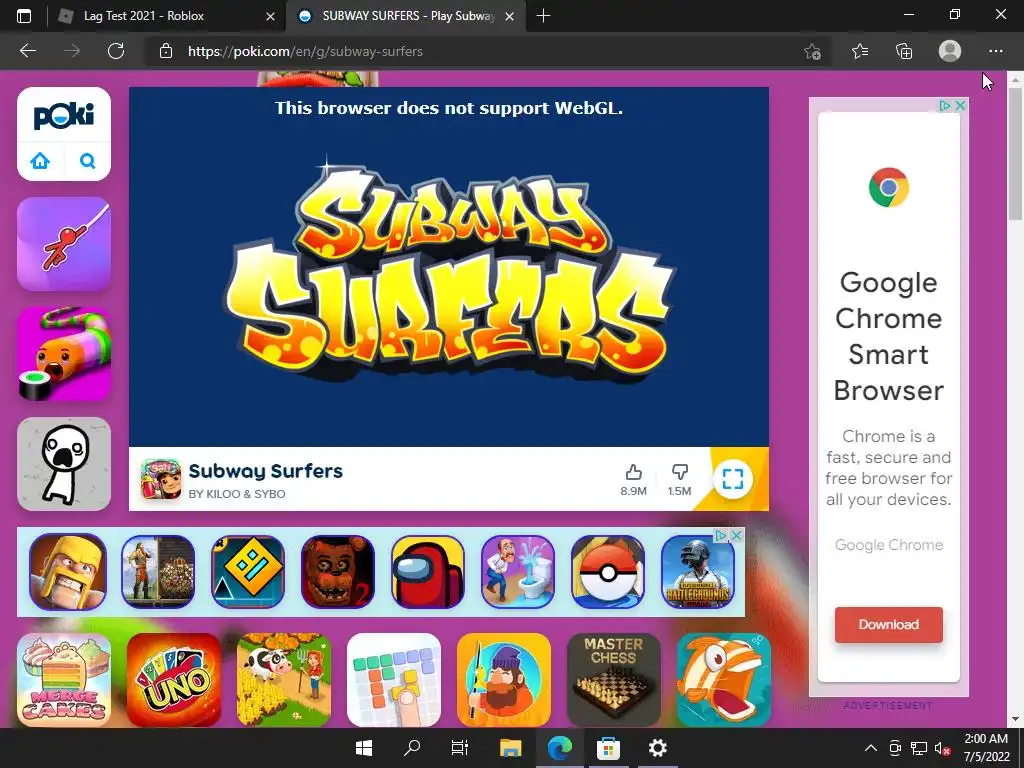The image size is (1024, 768).
Task: Close the banner ad below the game
Action: (736, 536)
